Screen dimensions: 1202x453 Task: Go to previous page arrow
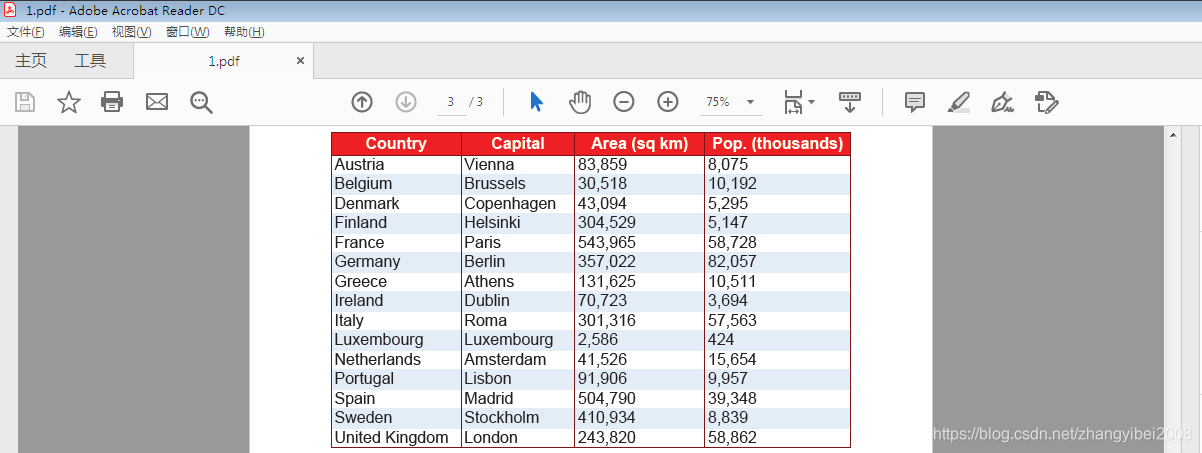(x=362, y=102)
